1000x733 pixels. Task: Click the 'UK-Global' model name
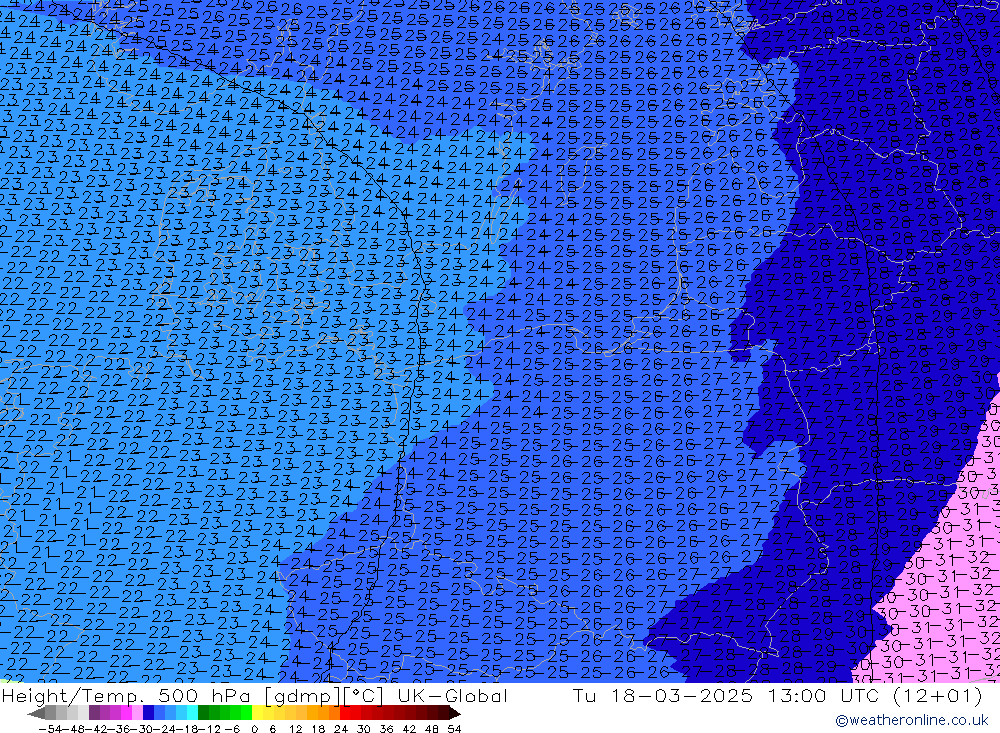pos(452,695)
